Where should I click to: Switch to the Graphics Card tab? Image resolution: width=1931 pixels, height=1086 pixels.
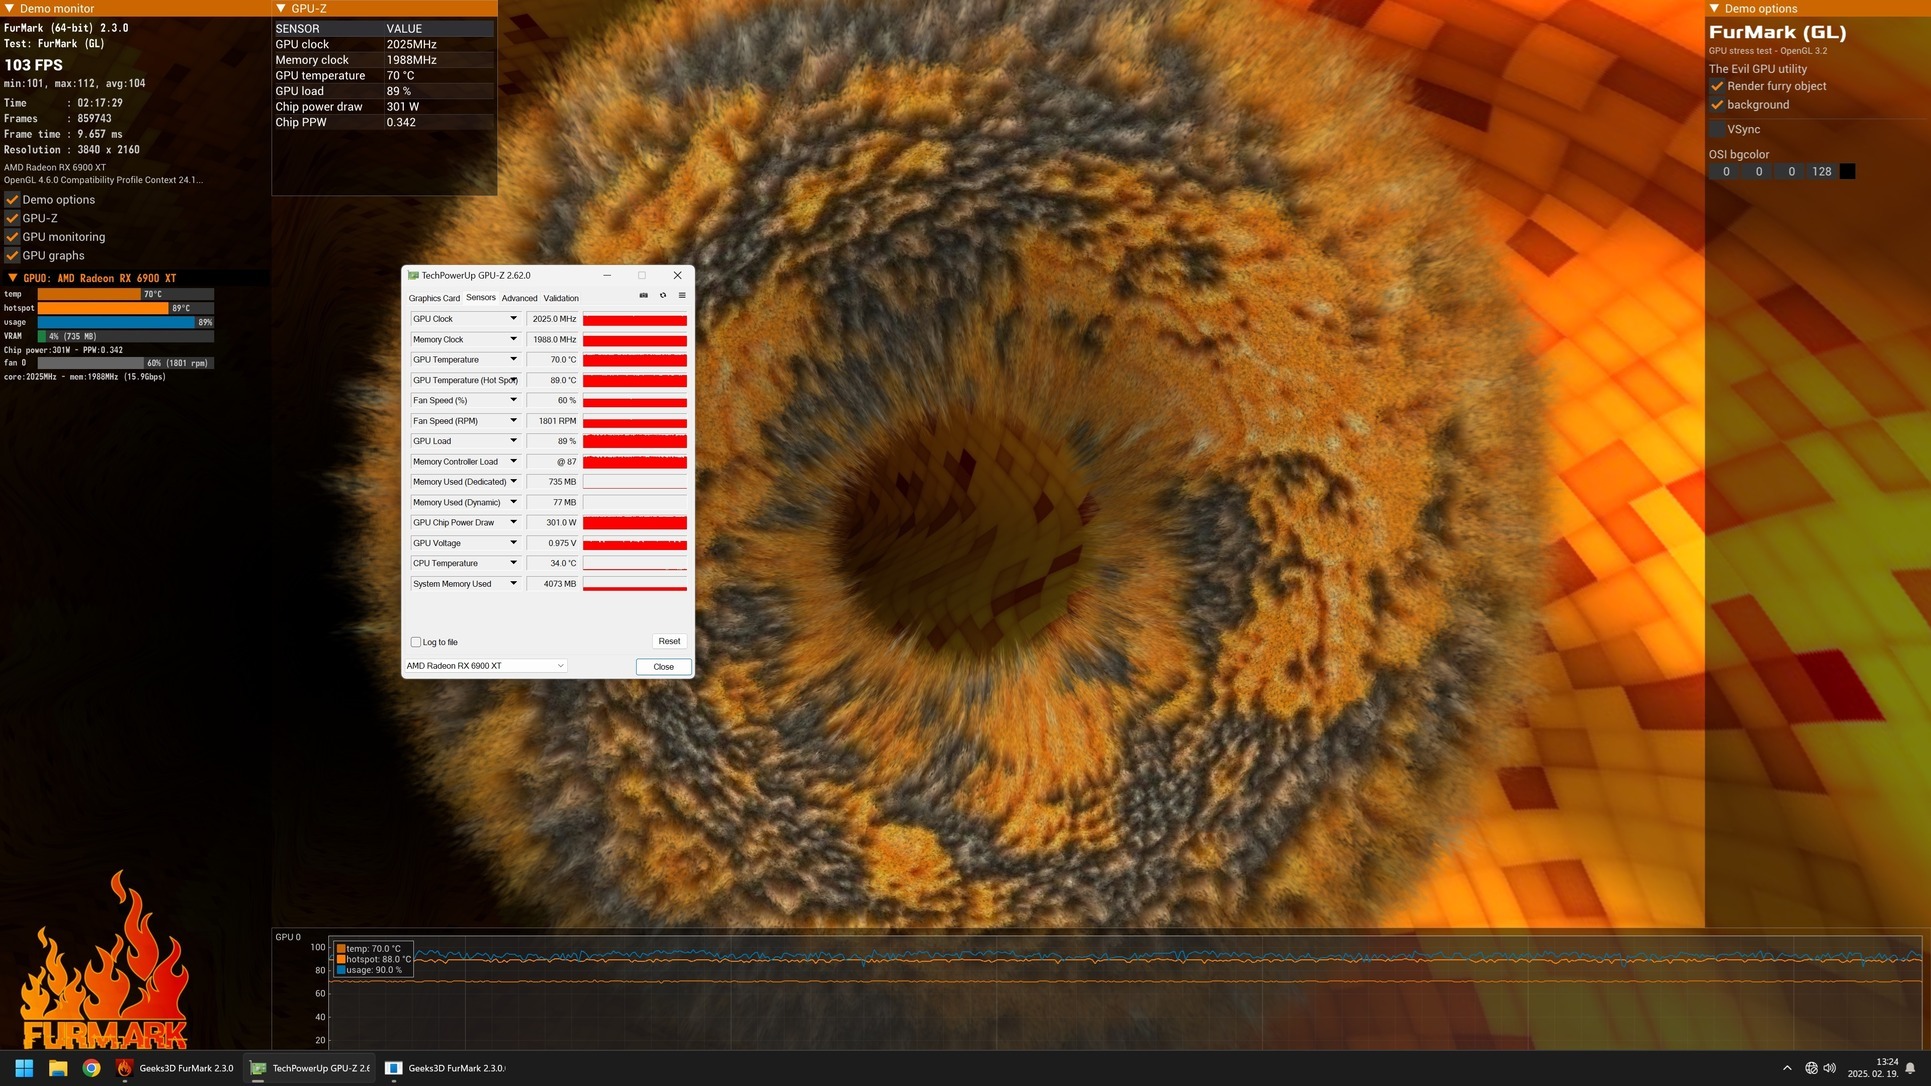click(x=434, y=298)
